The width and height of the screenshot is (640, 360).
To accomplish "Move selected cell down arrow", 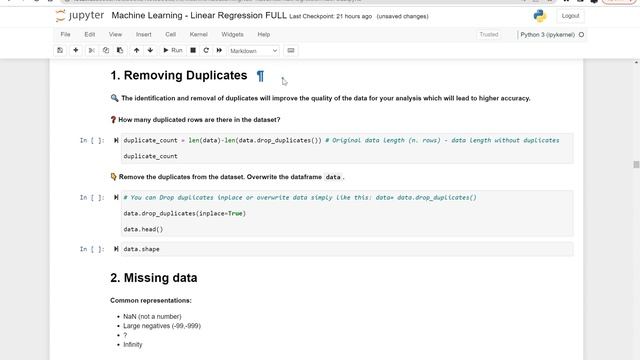I will click(150, 50).
